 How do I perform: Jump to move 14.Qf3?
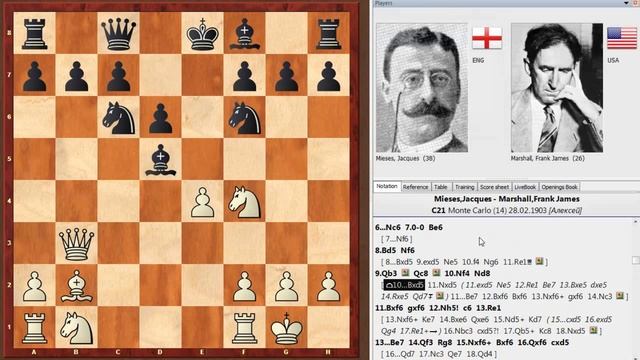point(422,342)
